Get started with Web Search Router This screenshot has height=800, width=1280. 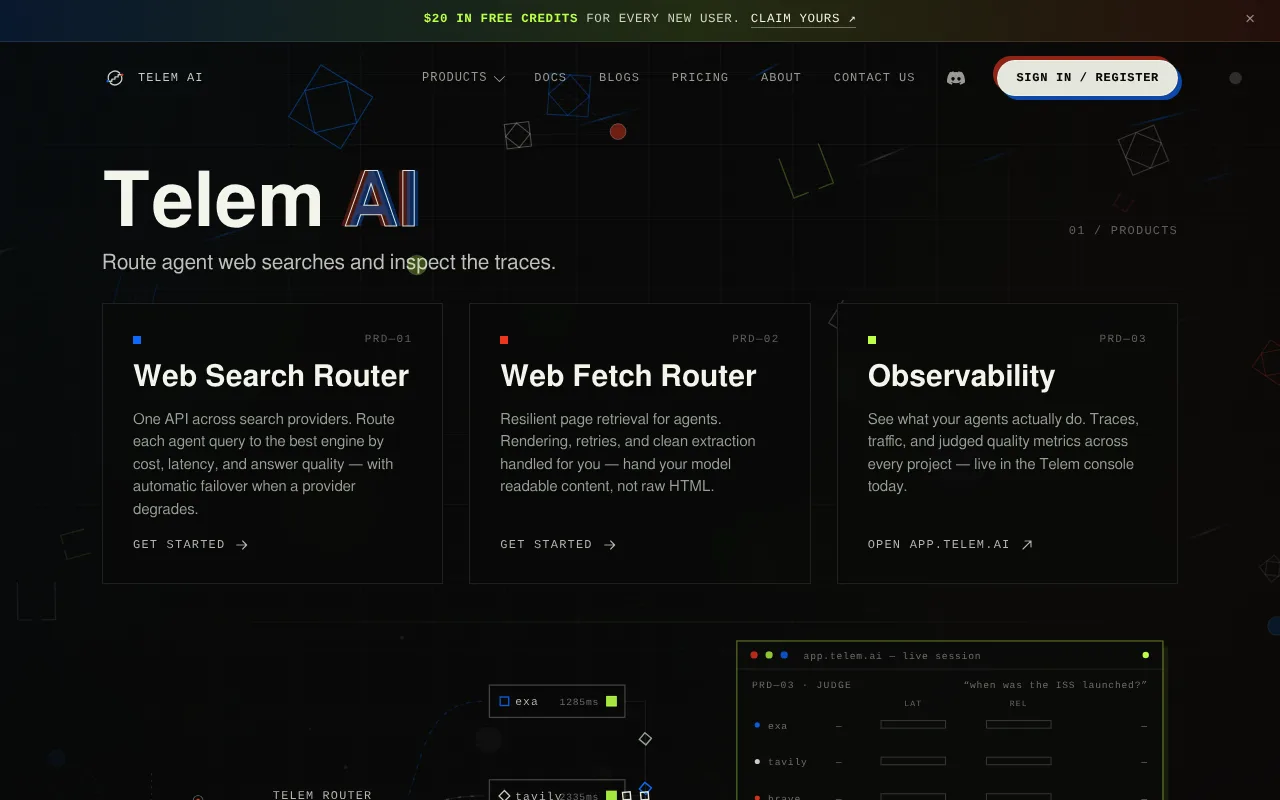190,545
